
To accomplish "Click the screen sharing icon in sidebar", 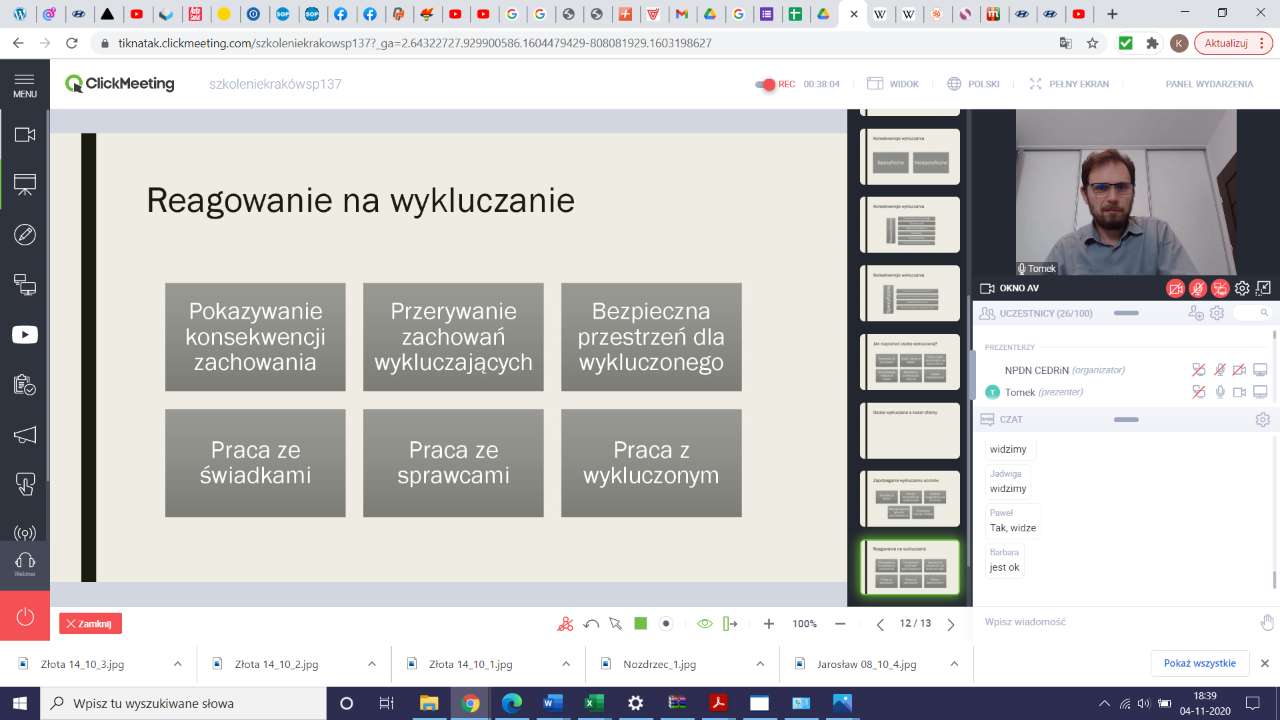I will pos(25,285).
